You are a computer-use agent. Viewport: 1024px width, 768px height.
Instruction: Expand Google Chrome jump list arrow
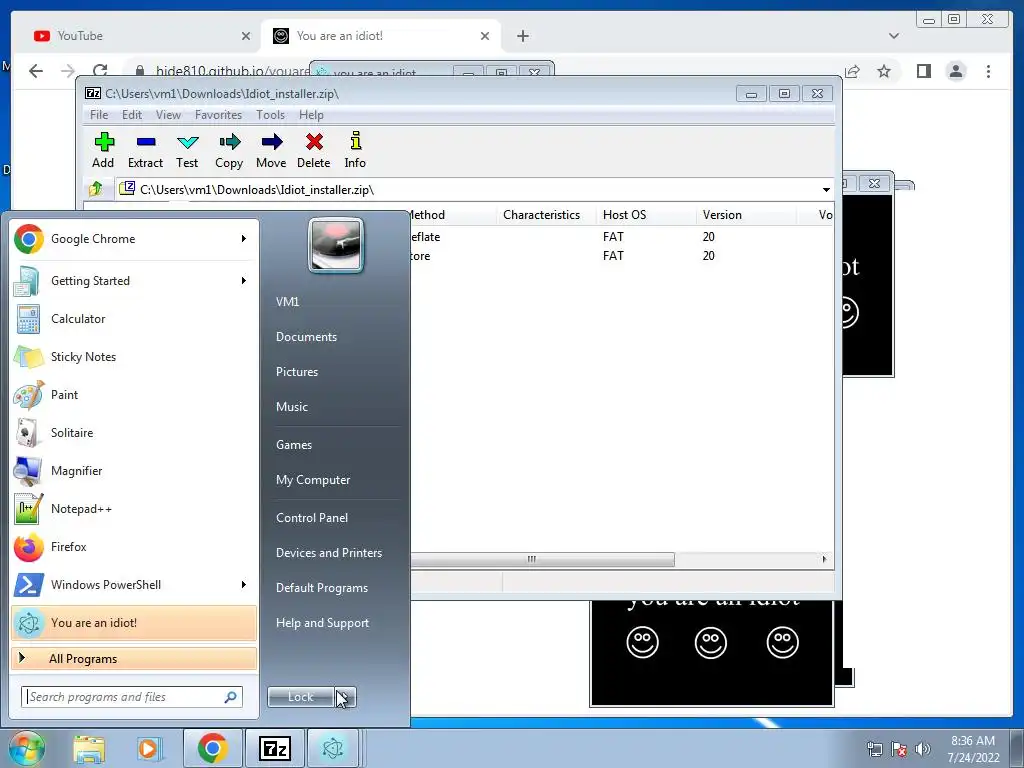[244, 239]
